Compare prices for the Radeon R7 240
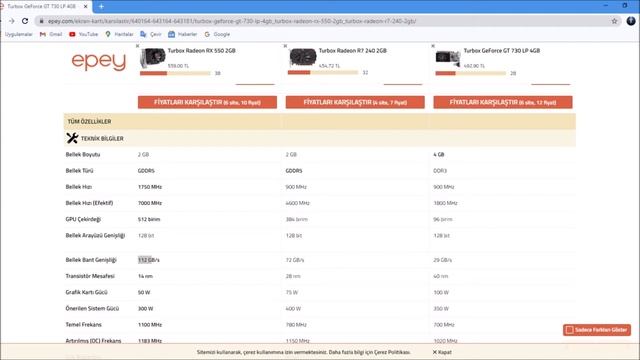 pos(355,102)
